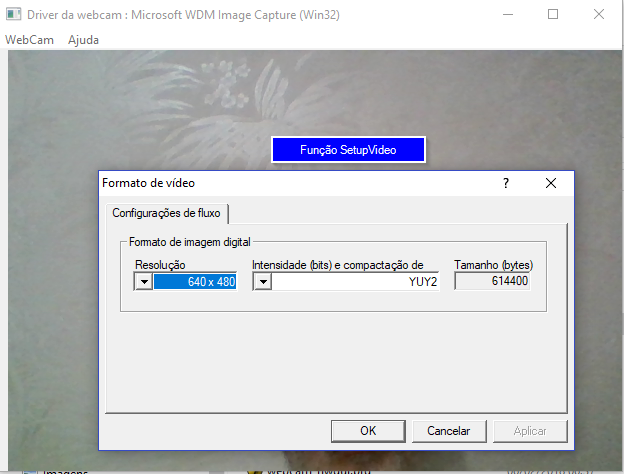Expand the compactação format dropdown arrow
Screen dimensions: 624x474
(x=263, y=282)
